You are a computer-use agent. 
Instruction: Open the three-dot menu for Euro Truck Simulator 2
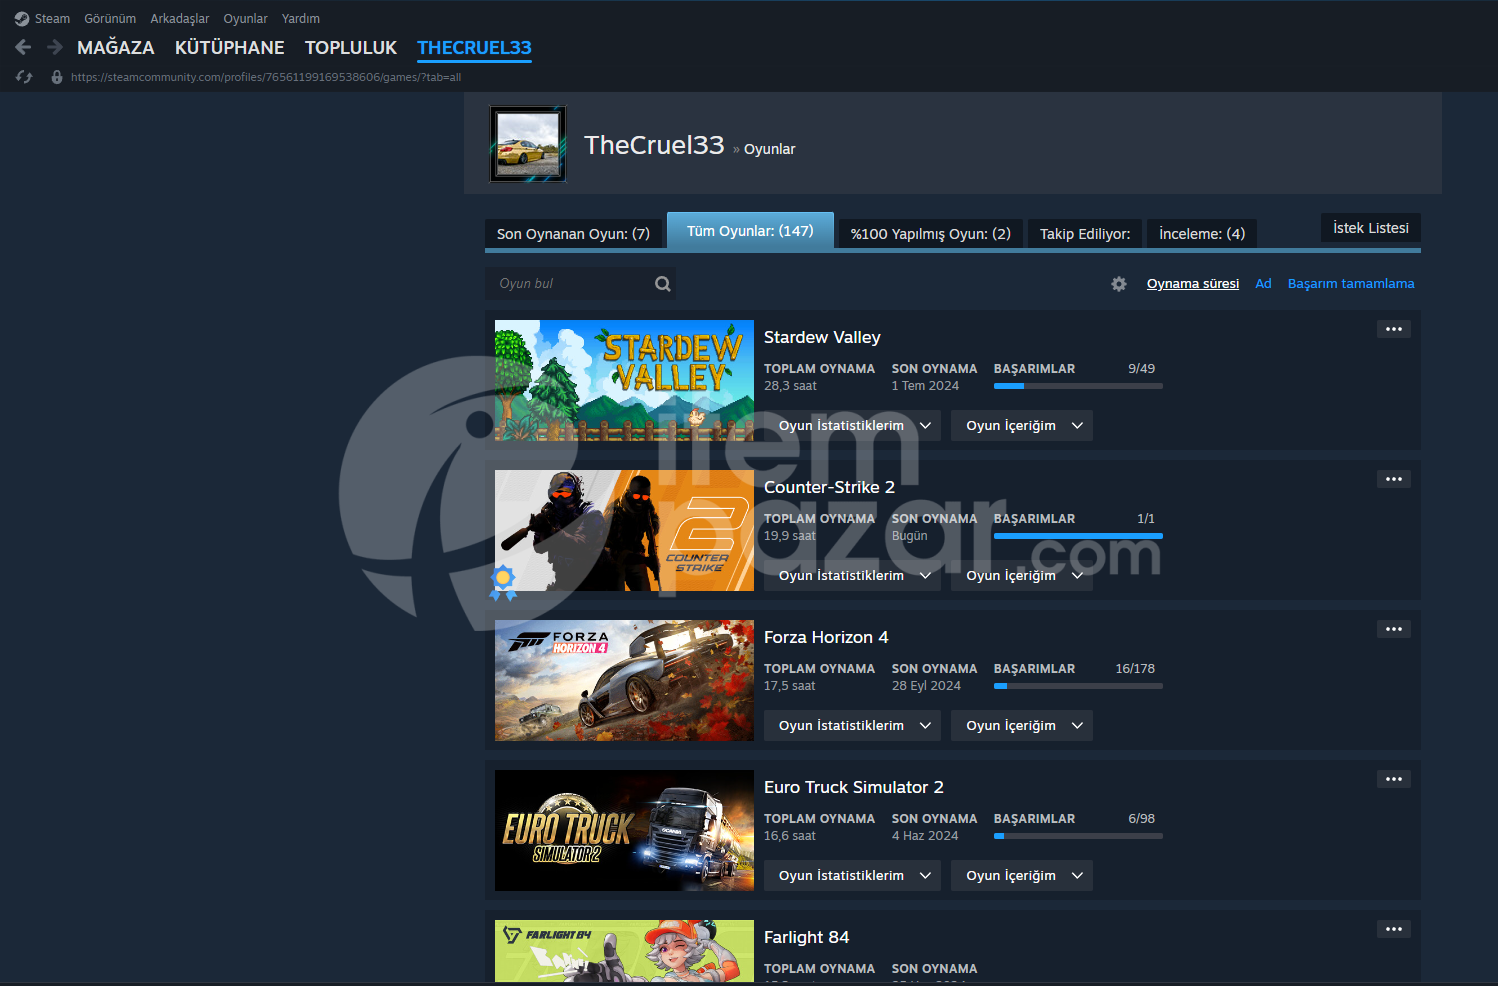click(1394, 779)
